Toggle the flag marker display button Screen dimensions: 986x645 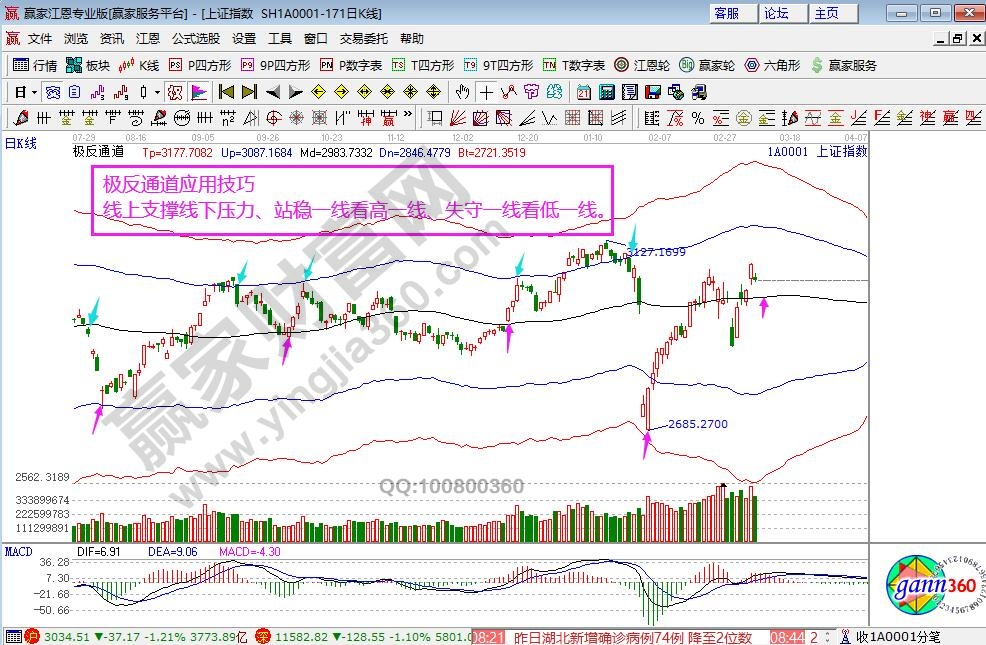pyautogui.click(x=199, y=92)
